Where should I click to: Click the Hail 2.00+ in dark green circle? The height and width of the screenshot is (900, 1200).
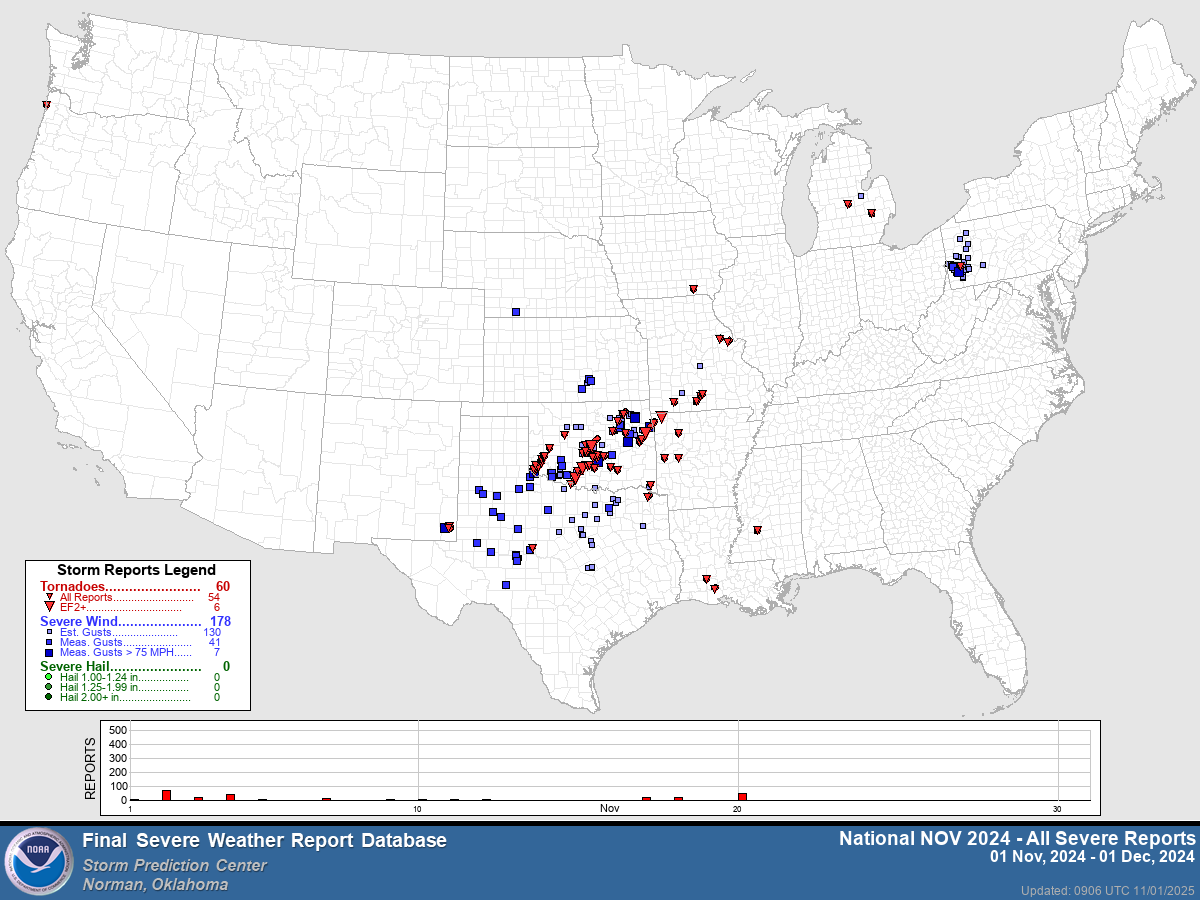point(49,697)
